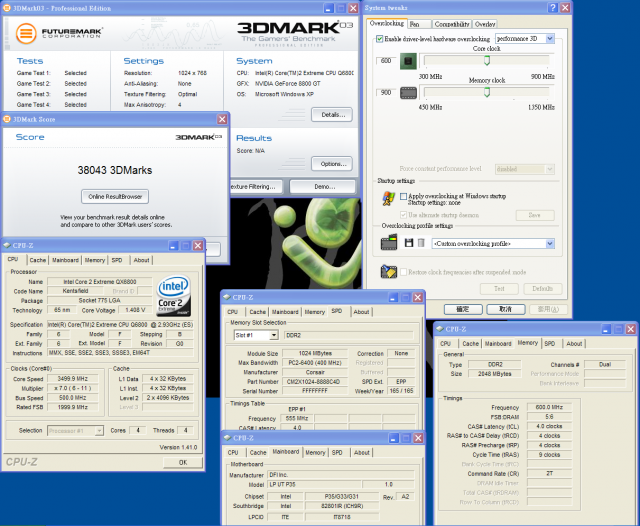Open the performance 3D dropdown
The height and width of the screenshot is (526, 640).
coord(549,39)
